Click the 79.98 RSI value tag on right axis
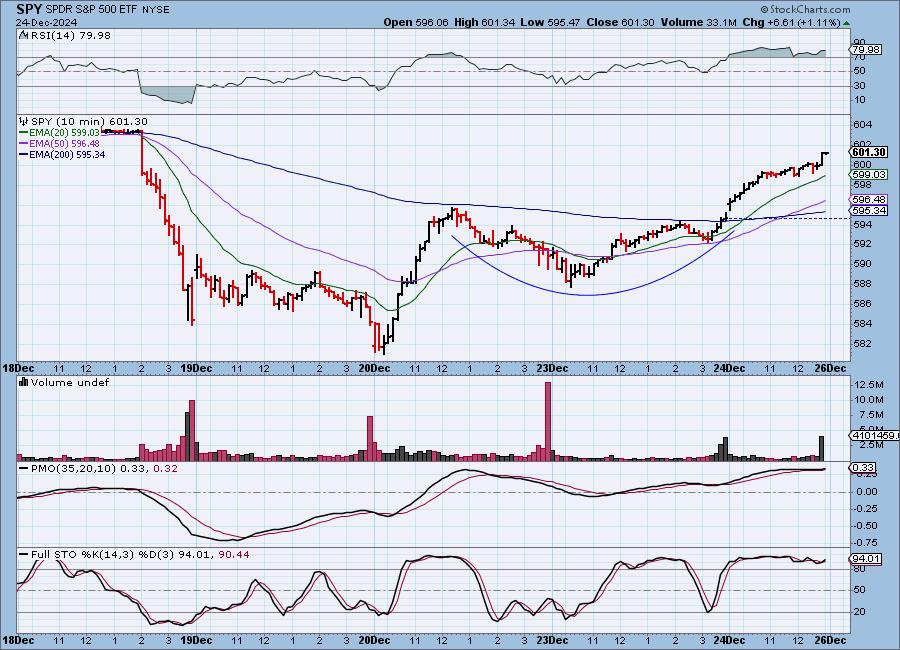Image resolution: width=900 pixels, height=650 pixels. tap(866, 50)
